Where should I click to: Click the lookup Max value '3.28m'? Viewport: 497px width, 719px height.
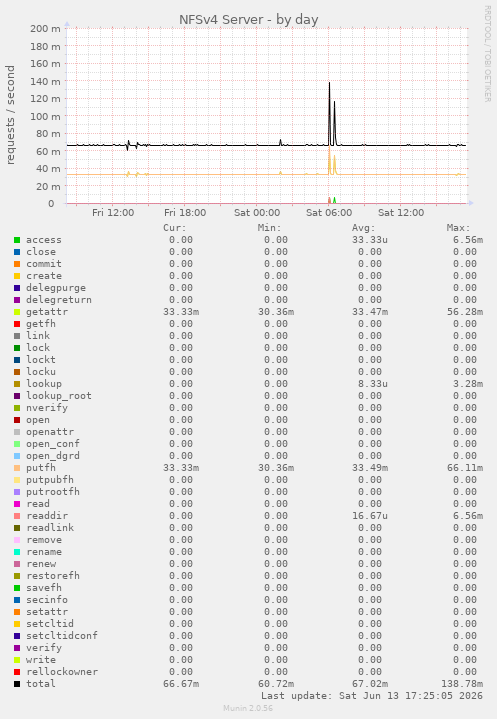coord(468,384)
